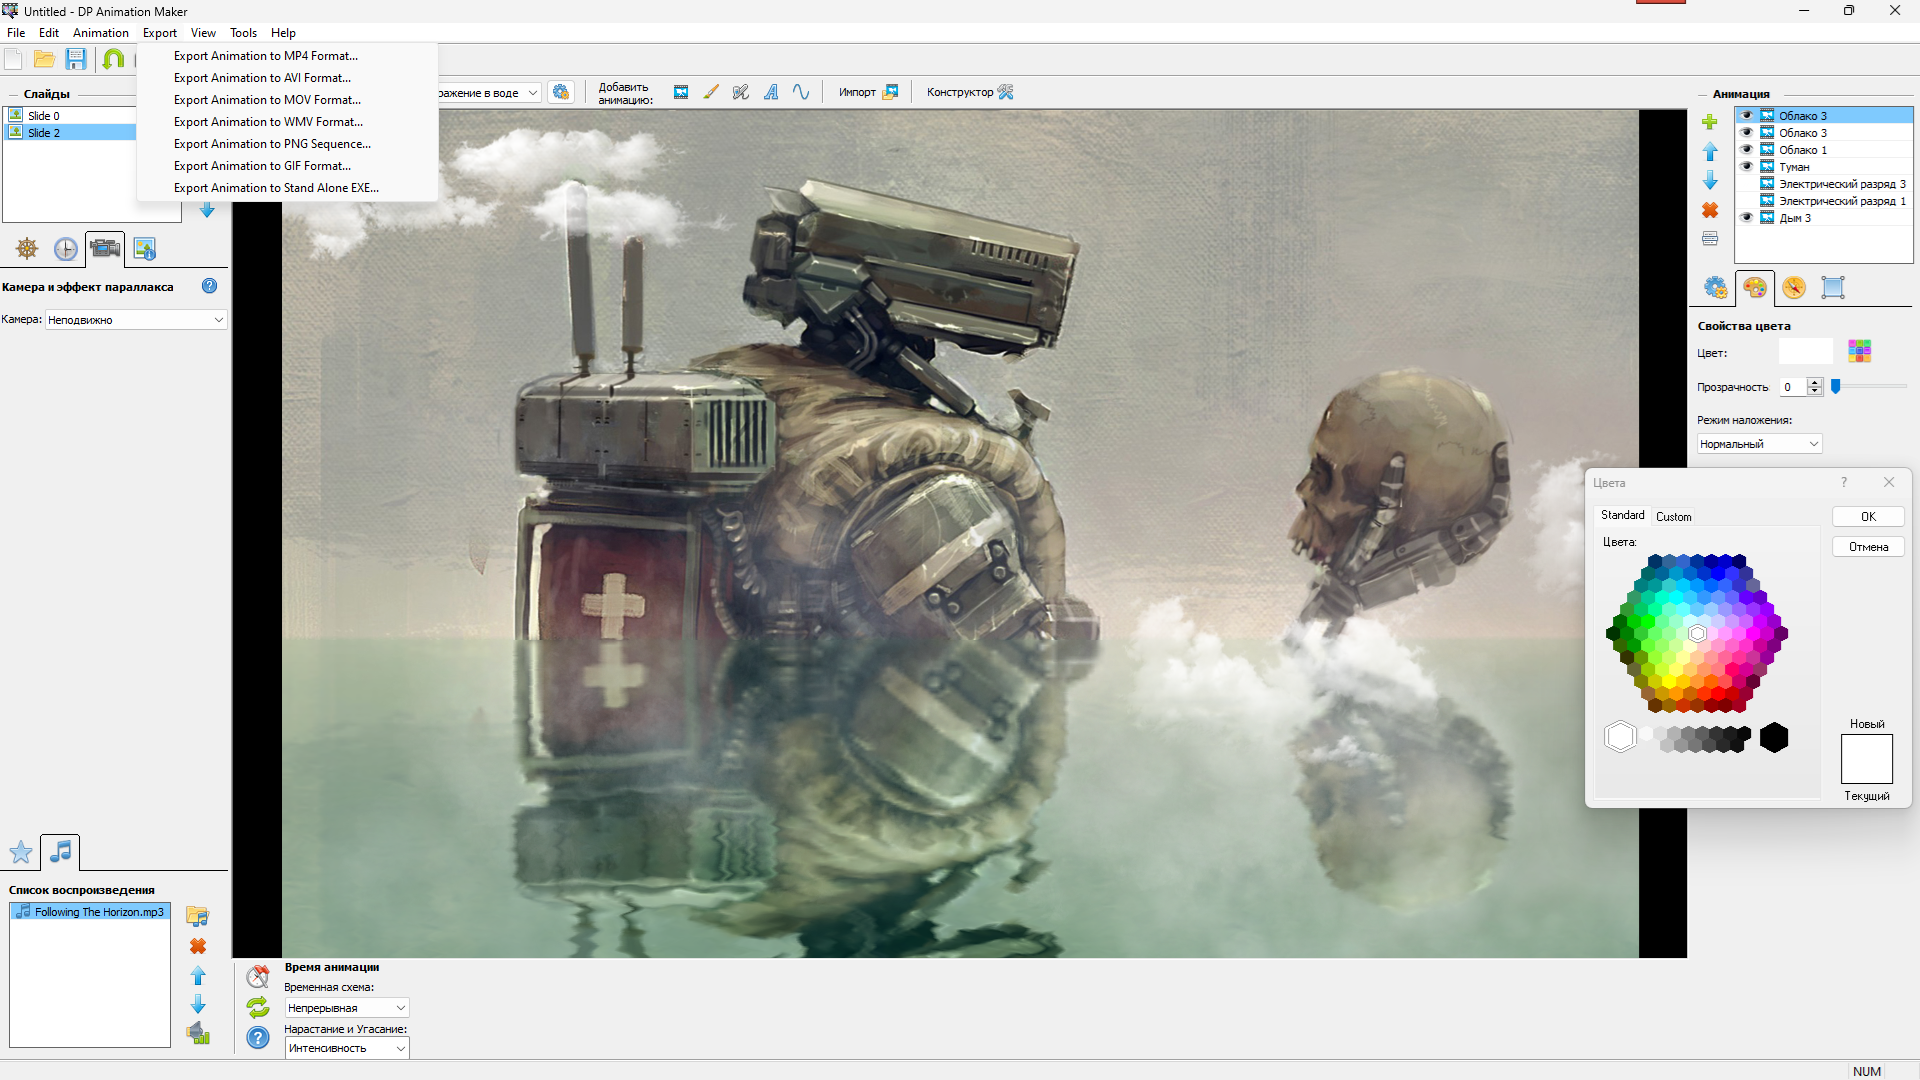1920x1080 pixels.
Task: Click the white Цвет color swatch
Action: point(1806,352)
